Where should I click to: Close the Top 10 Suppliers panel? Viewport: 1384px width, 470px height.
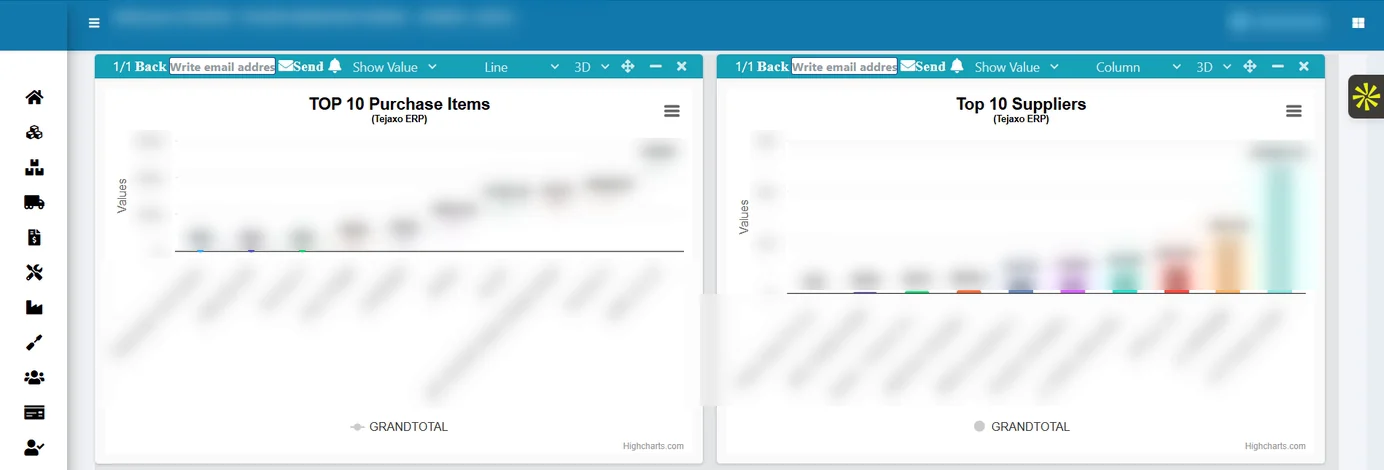click(x=1304, y=66)
